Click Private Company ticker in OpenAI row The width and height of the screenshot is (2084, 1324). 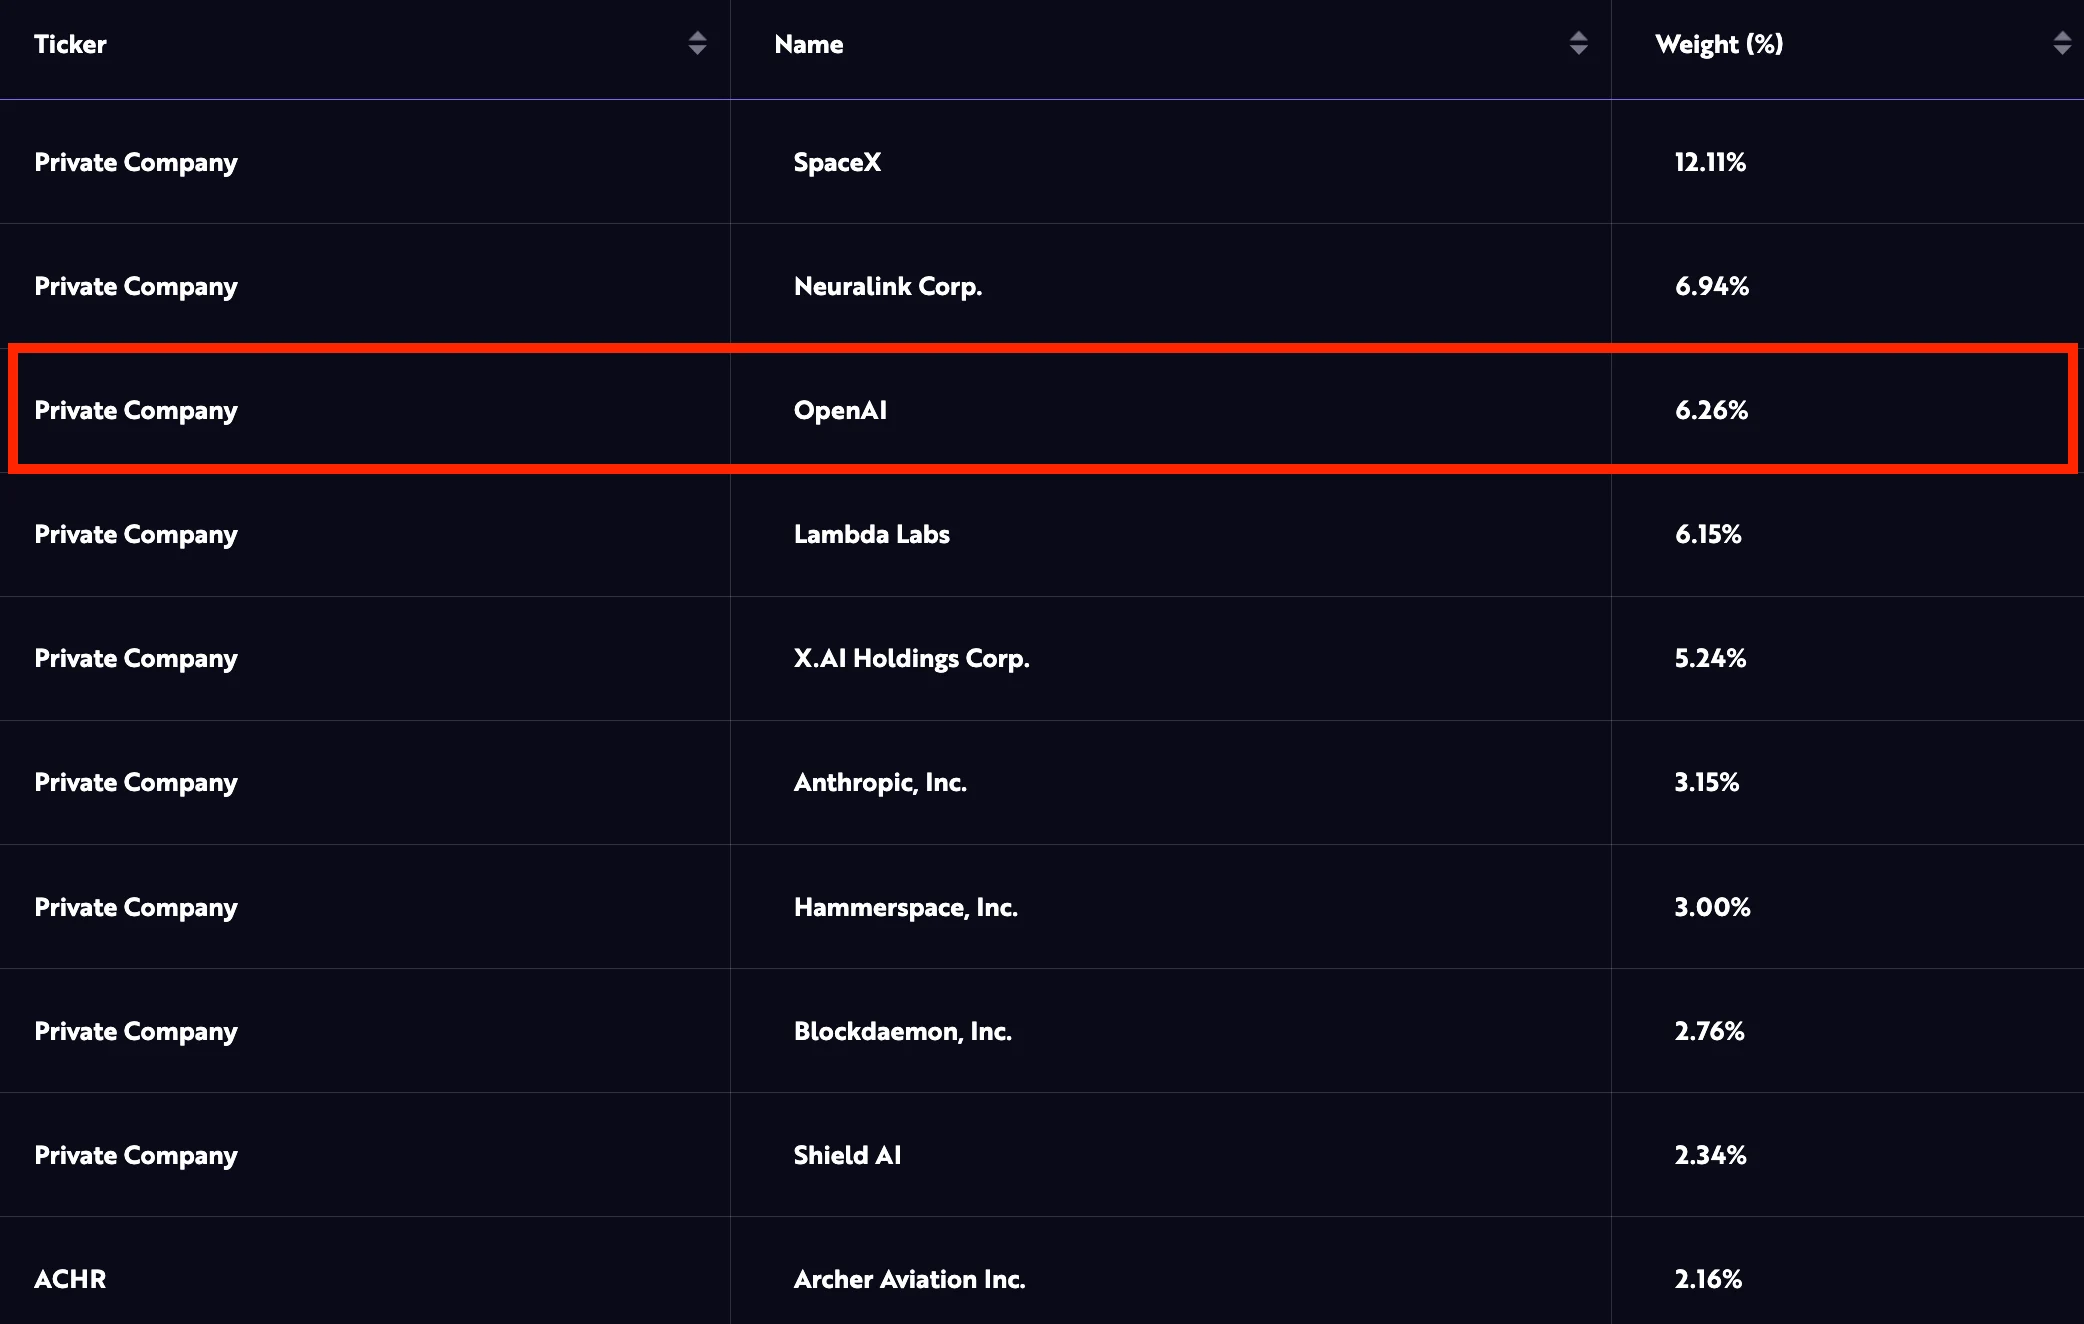pyautogui.click(x=136, y=411)
